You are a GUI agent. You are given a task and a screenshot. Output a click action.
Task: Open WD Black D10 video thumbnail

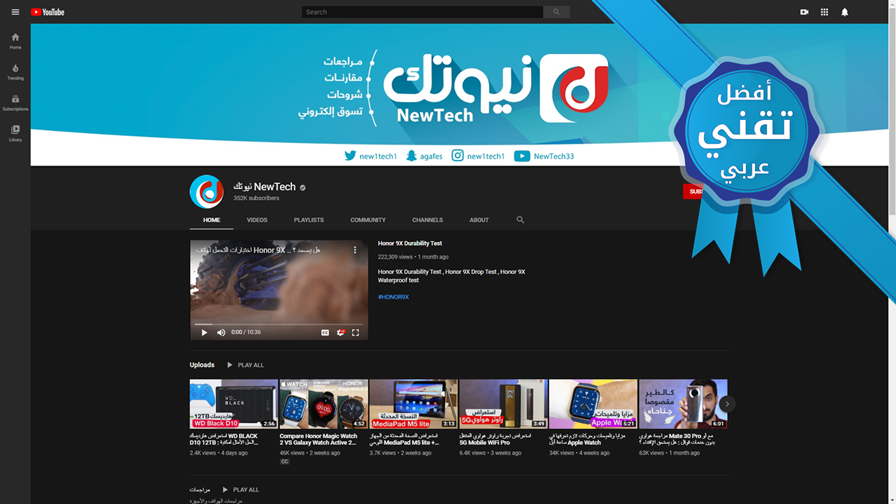pos(234,404)
